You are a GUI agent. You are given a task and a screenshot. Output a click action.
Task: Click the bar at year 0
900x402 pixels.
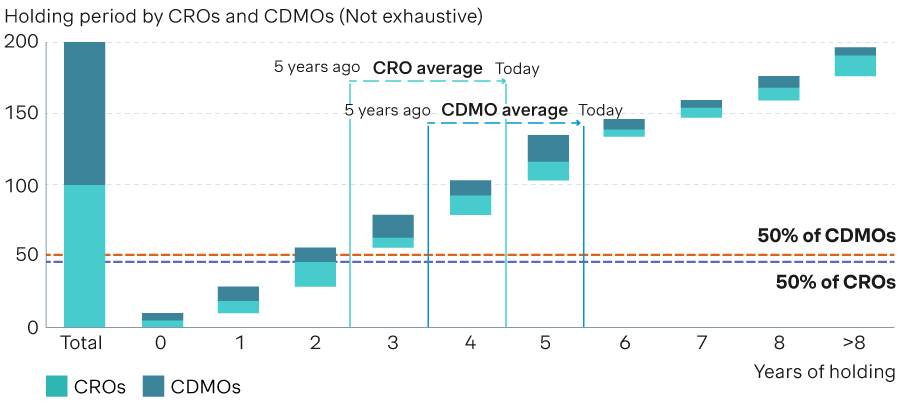coord(162,320)
